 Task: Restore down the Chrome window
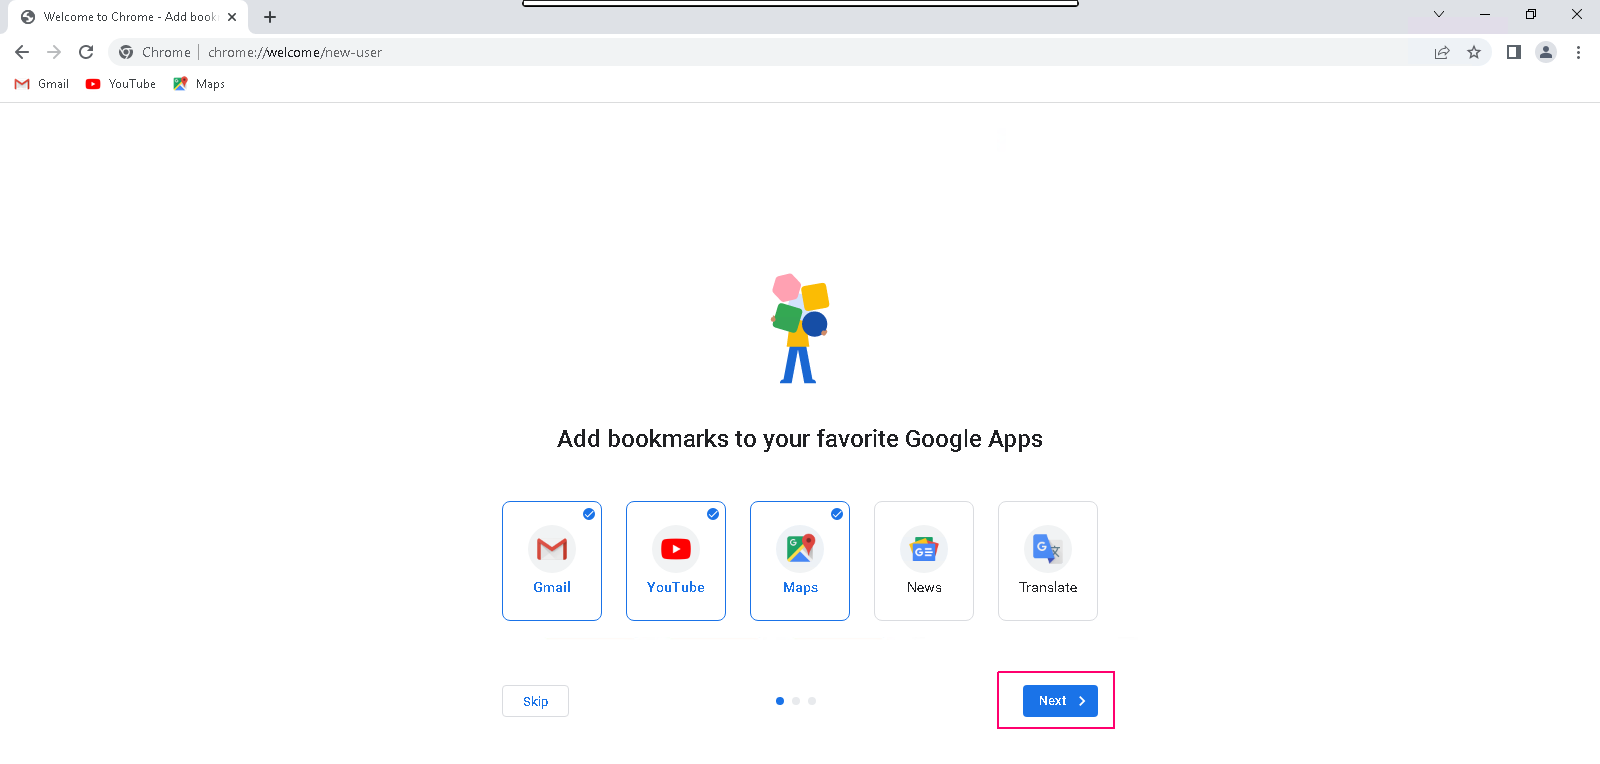[x=1531, y=14]
